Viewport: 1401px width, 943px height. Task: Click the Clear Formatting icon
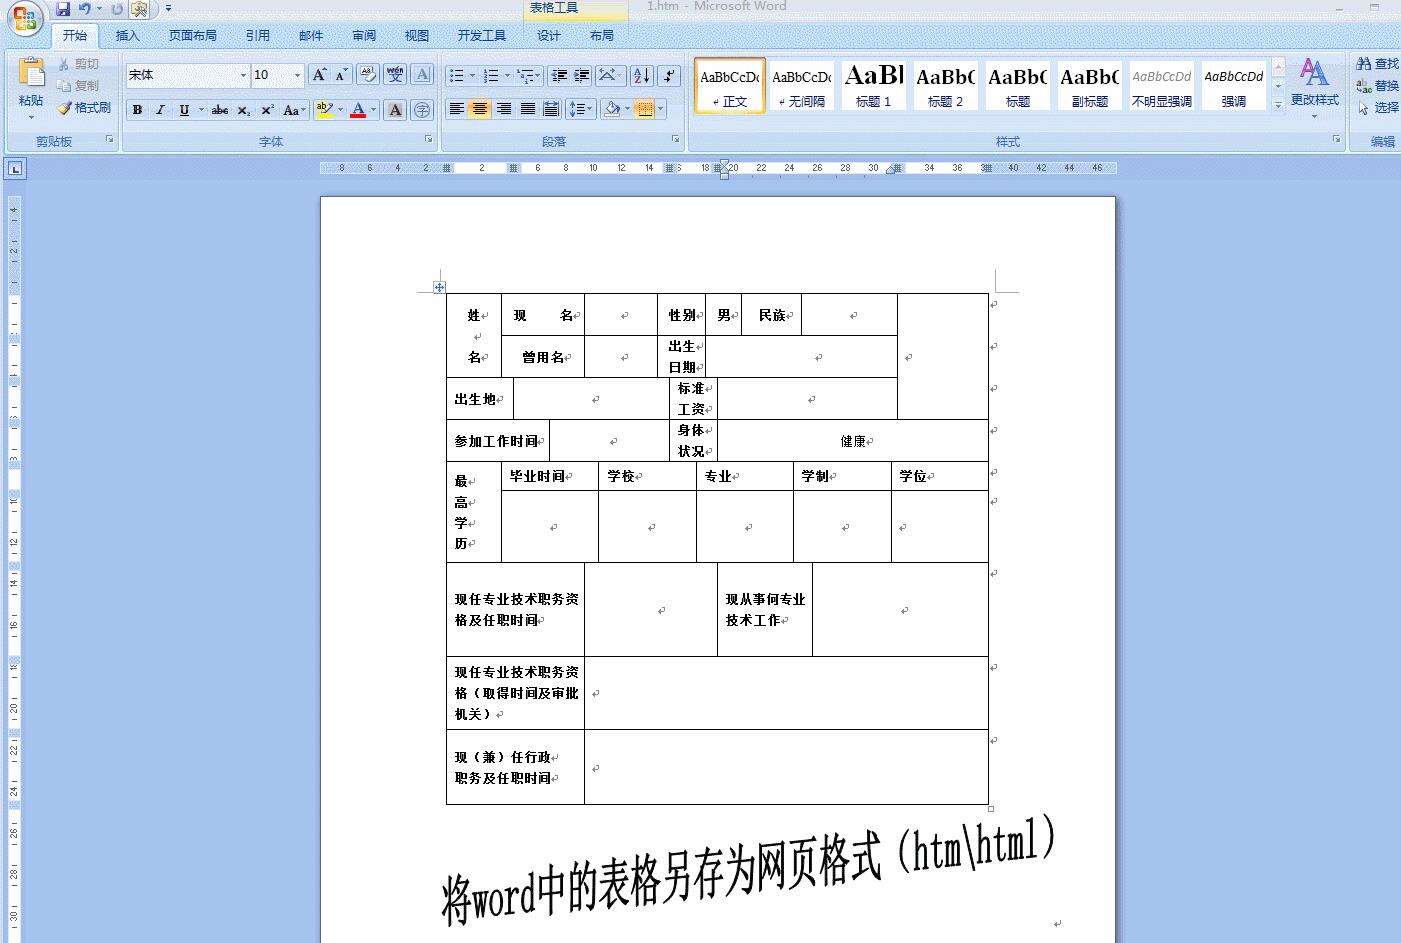pyautogui.click(x=369, y=76)
